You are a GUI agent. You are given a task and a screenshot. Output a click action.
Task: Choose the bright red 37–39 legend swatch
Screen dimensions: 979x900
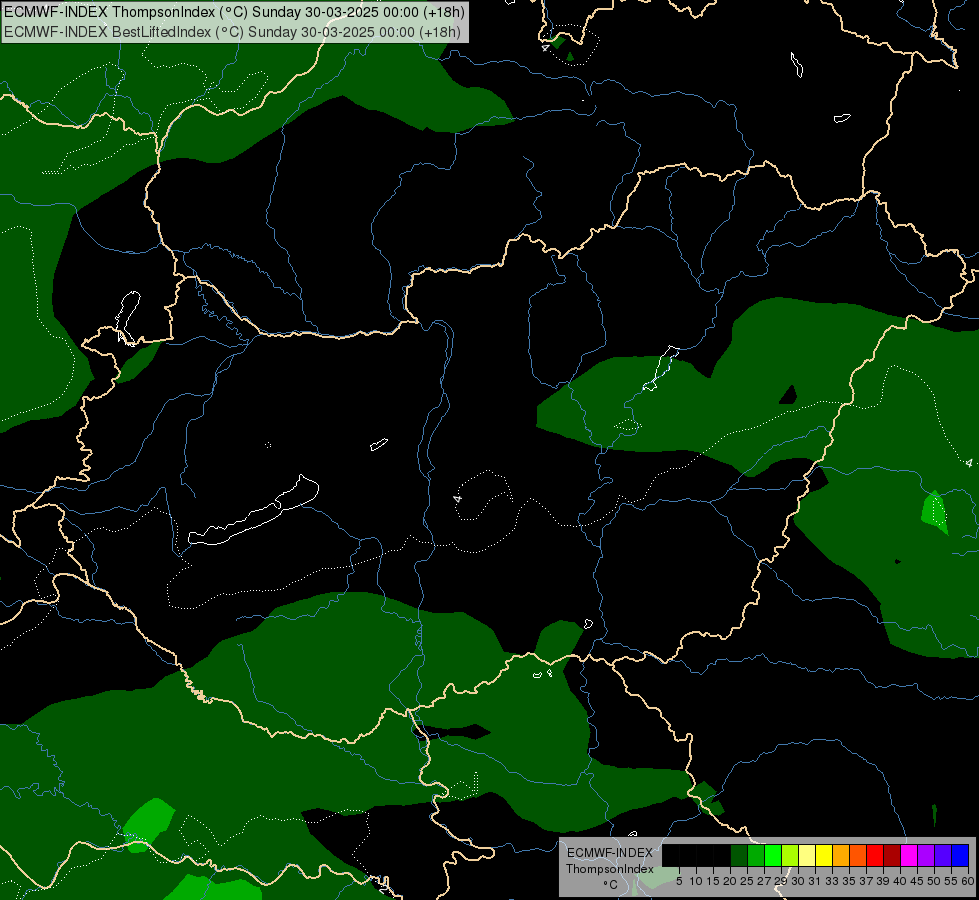[x=875, y=855]
